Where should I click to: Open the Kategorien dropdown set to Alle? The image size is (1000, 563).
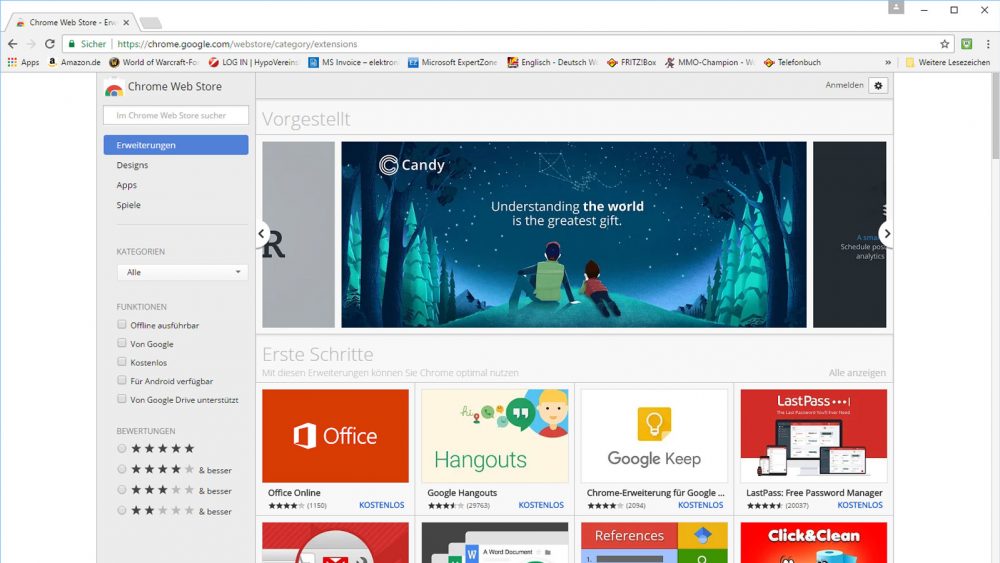(x=182, y=272)
